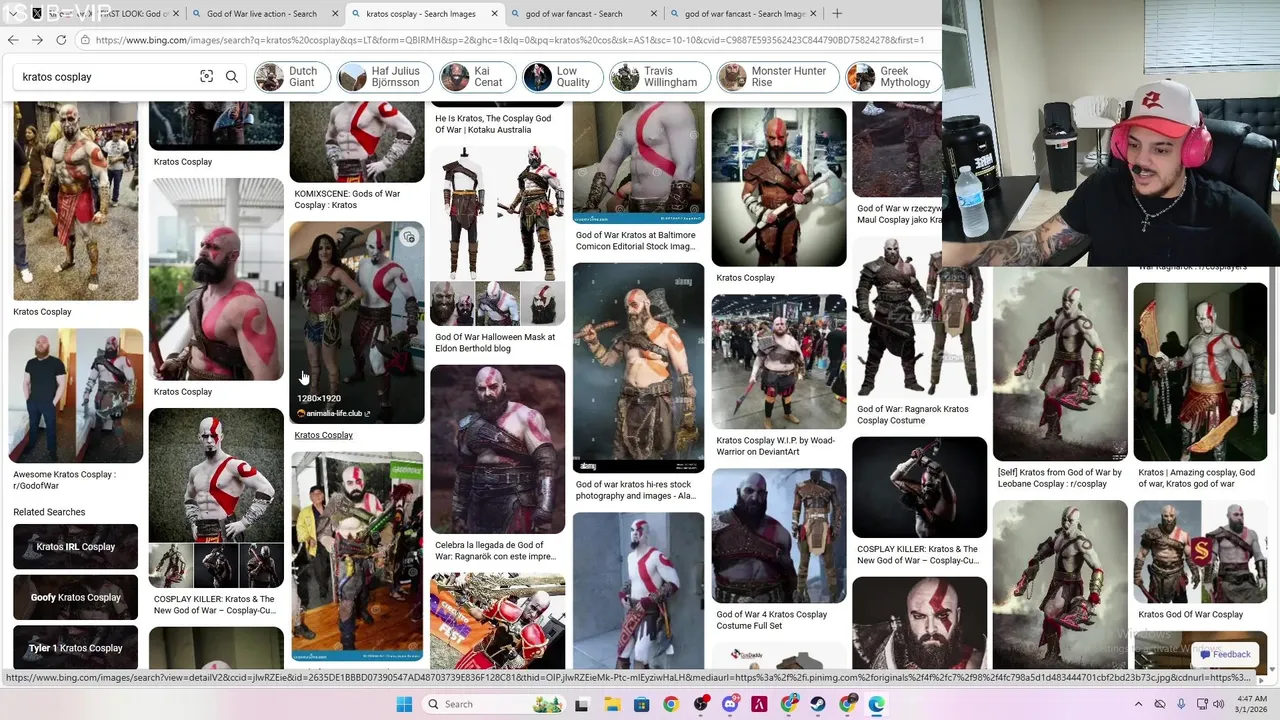Screen dimensions: 1280x720
Task: Open a new browser tab with plus button
Action: pyautogui.click(x=837, y=14)
